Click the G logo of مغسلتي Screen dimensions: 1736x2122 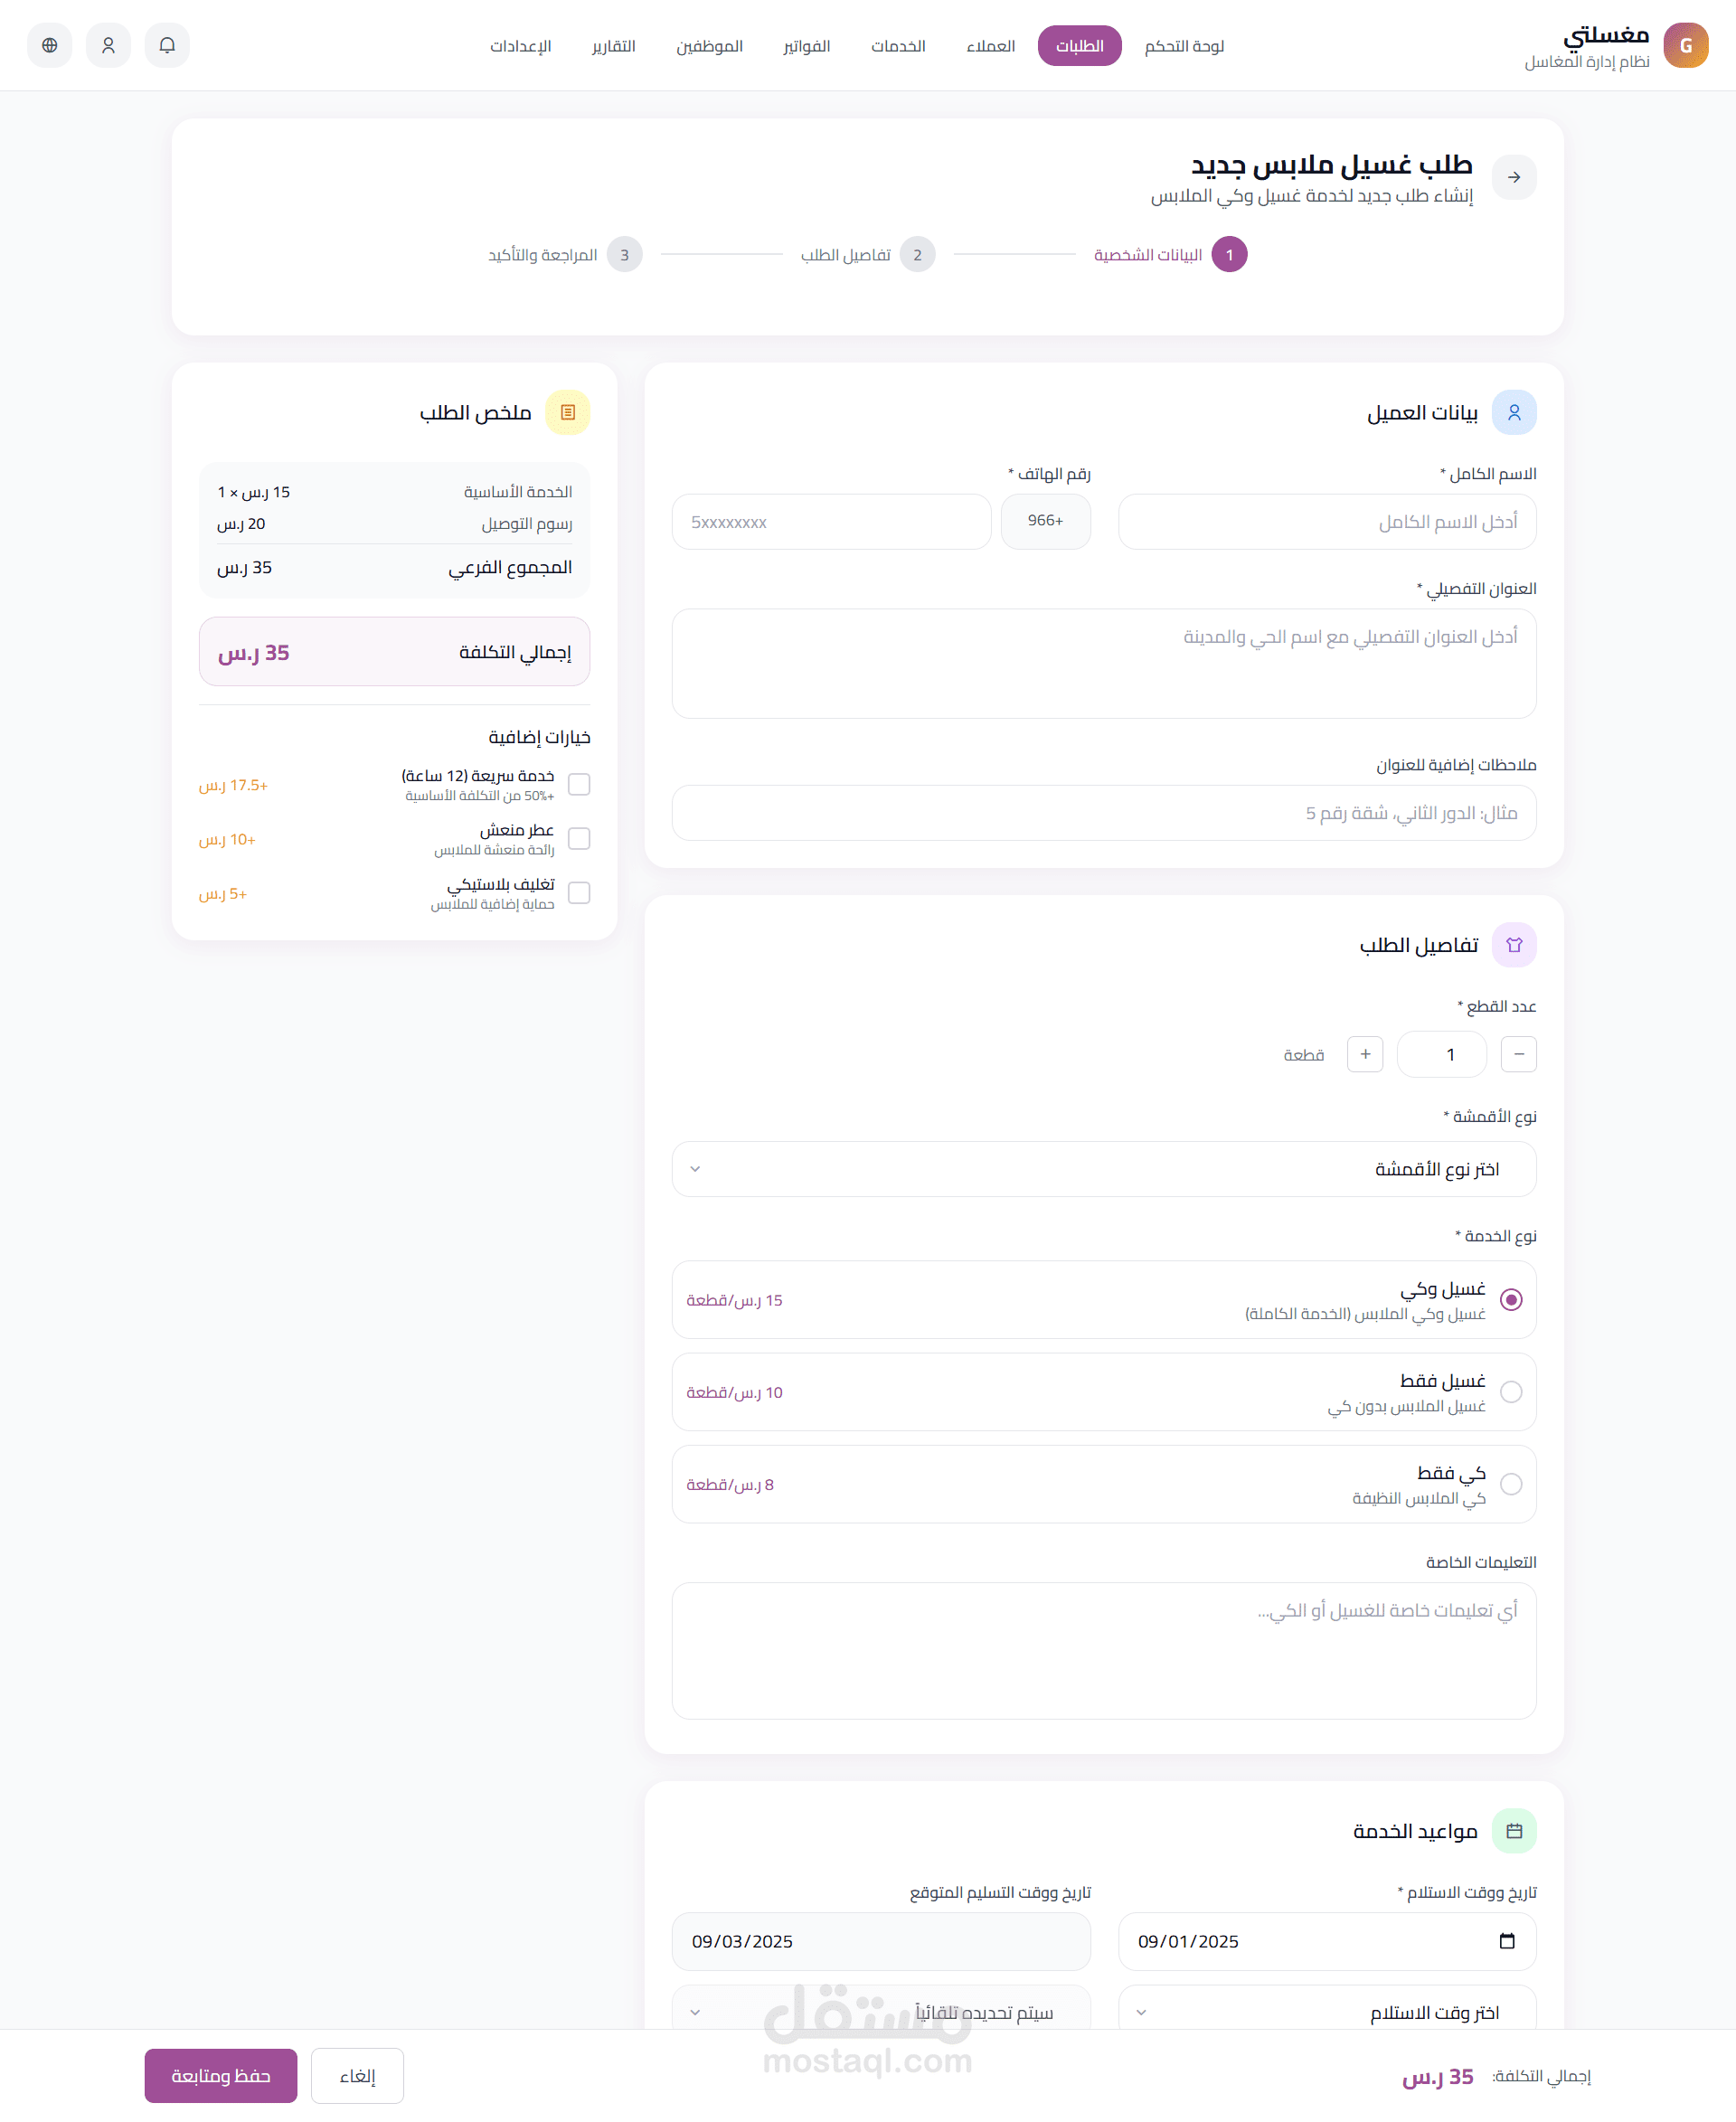point(1685,45)
